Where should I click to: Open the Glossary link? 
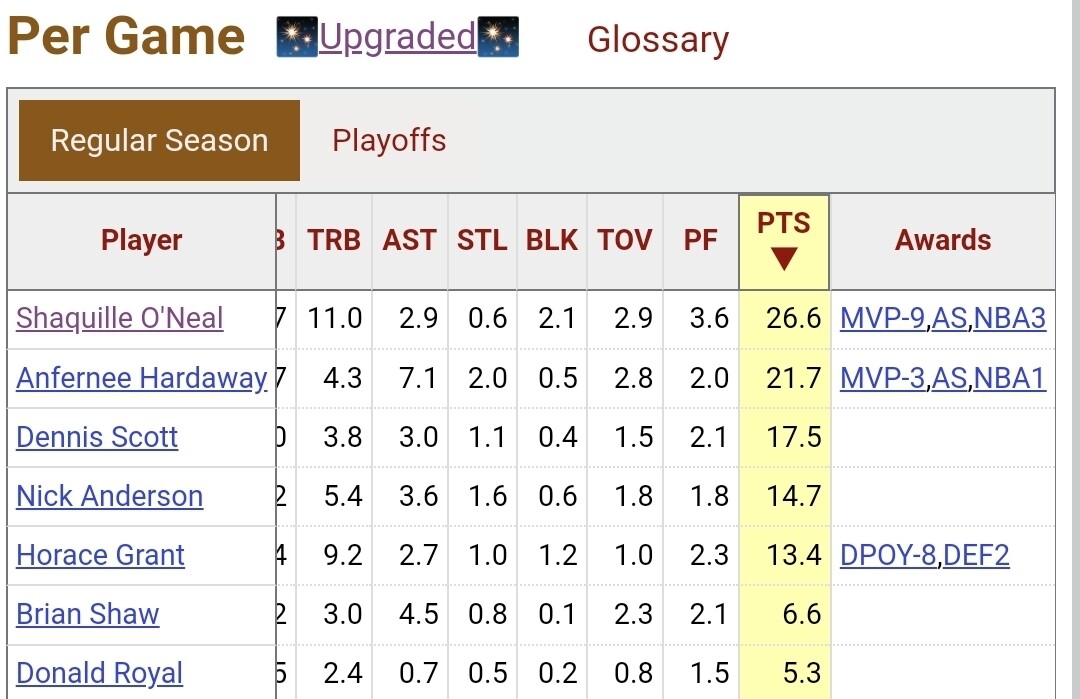(x=658, y=40)
